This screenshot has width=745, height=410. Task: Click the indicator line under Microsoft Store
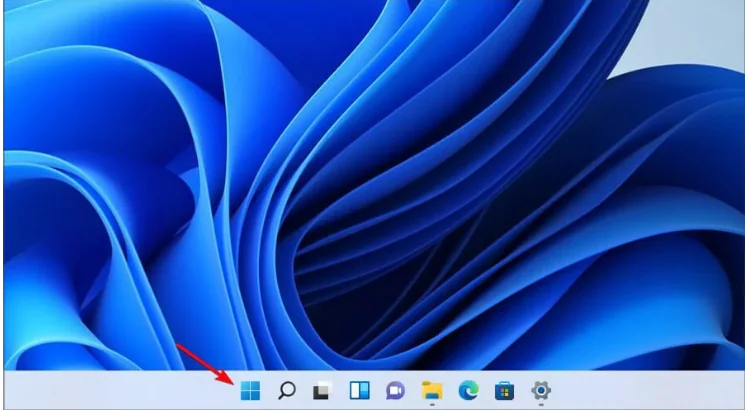point(505,405)
